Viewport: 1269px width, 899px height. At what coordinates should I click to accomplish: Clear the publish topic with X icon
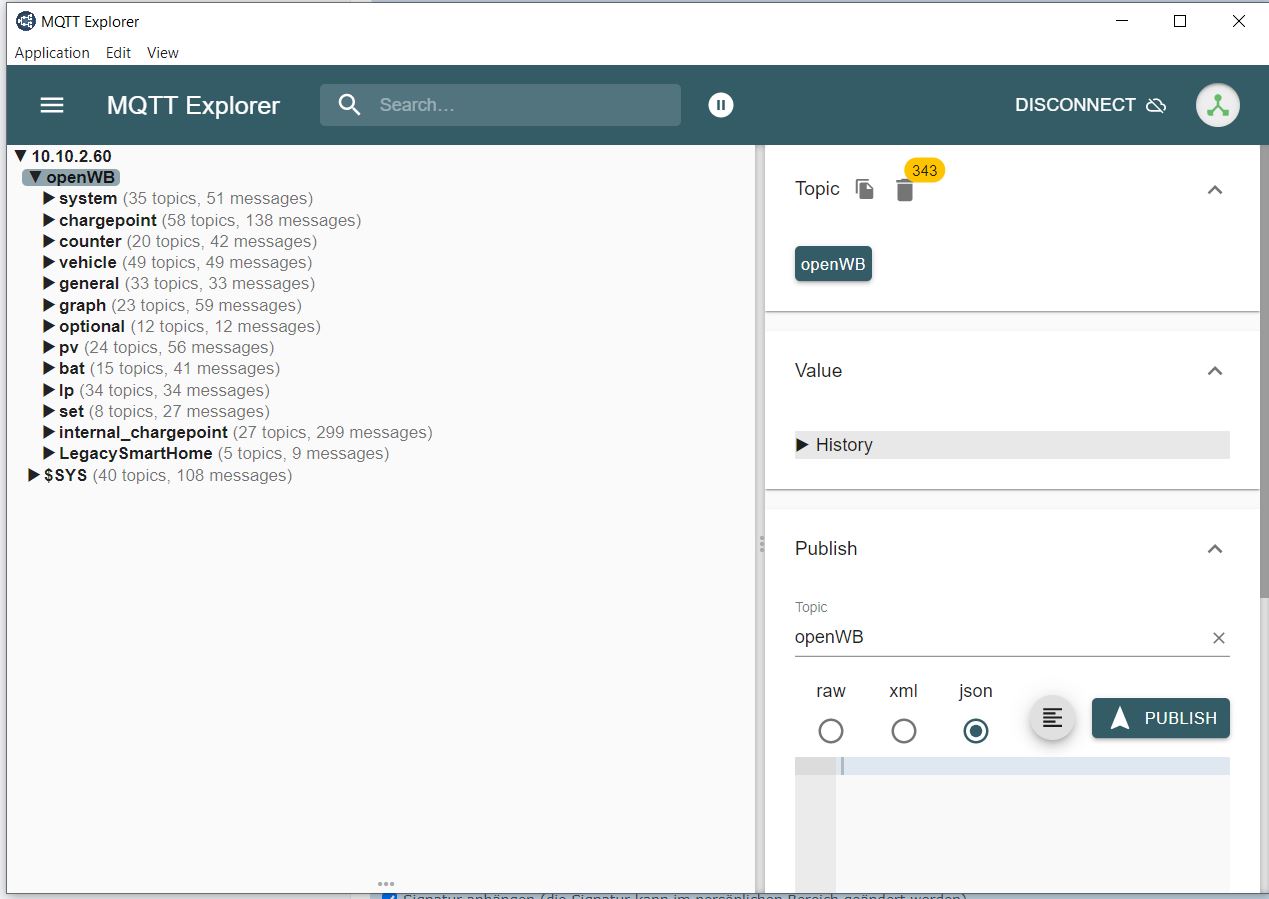tap(1219, 638)
